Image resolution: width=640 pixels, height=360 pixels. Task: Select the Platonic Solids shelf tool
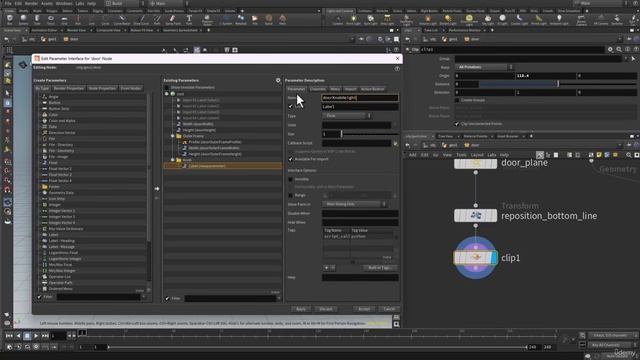[x=207, y=19]
